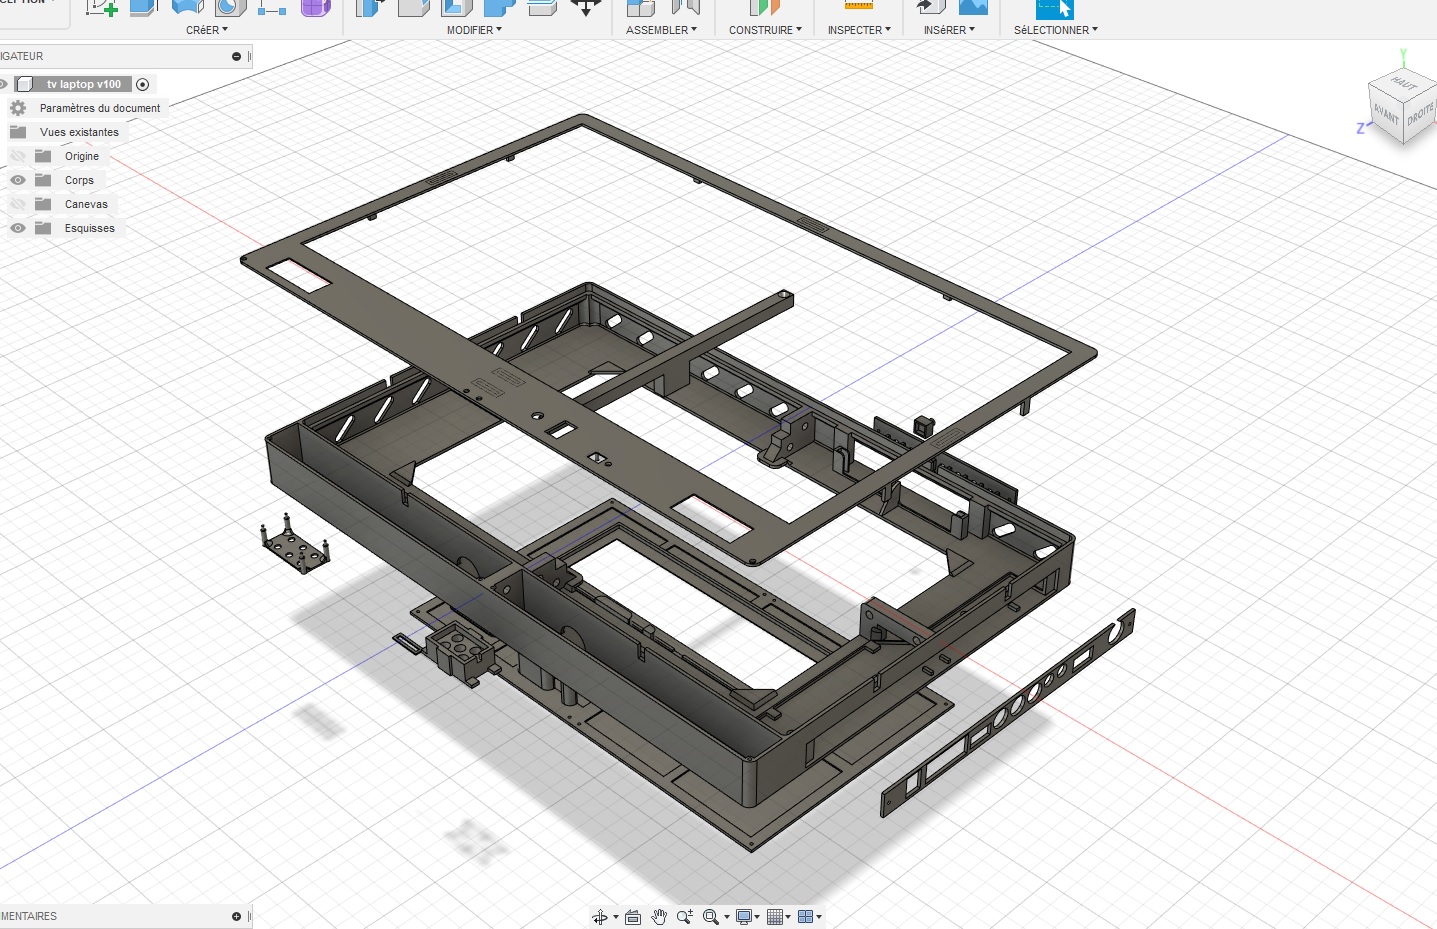Show the Origine folder via eye icon
The width and height of the screenshot is (1437, 929).
point(18,156)
